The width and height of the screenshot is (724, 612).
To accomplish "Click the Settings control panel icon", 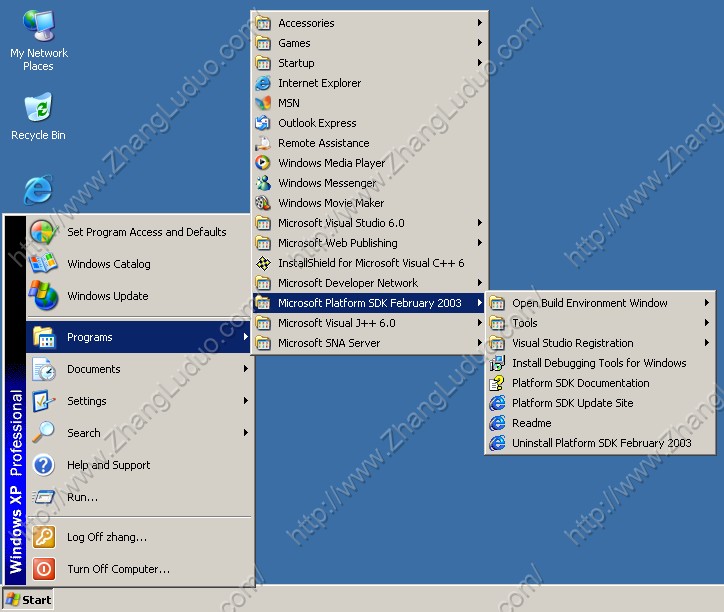I will 44,401.
